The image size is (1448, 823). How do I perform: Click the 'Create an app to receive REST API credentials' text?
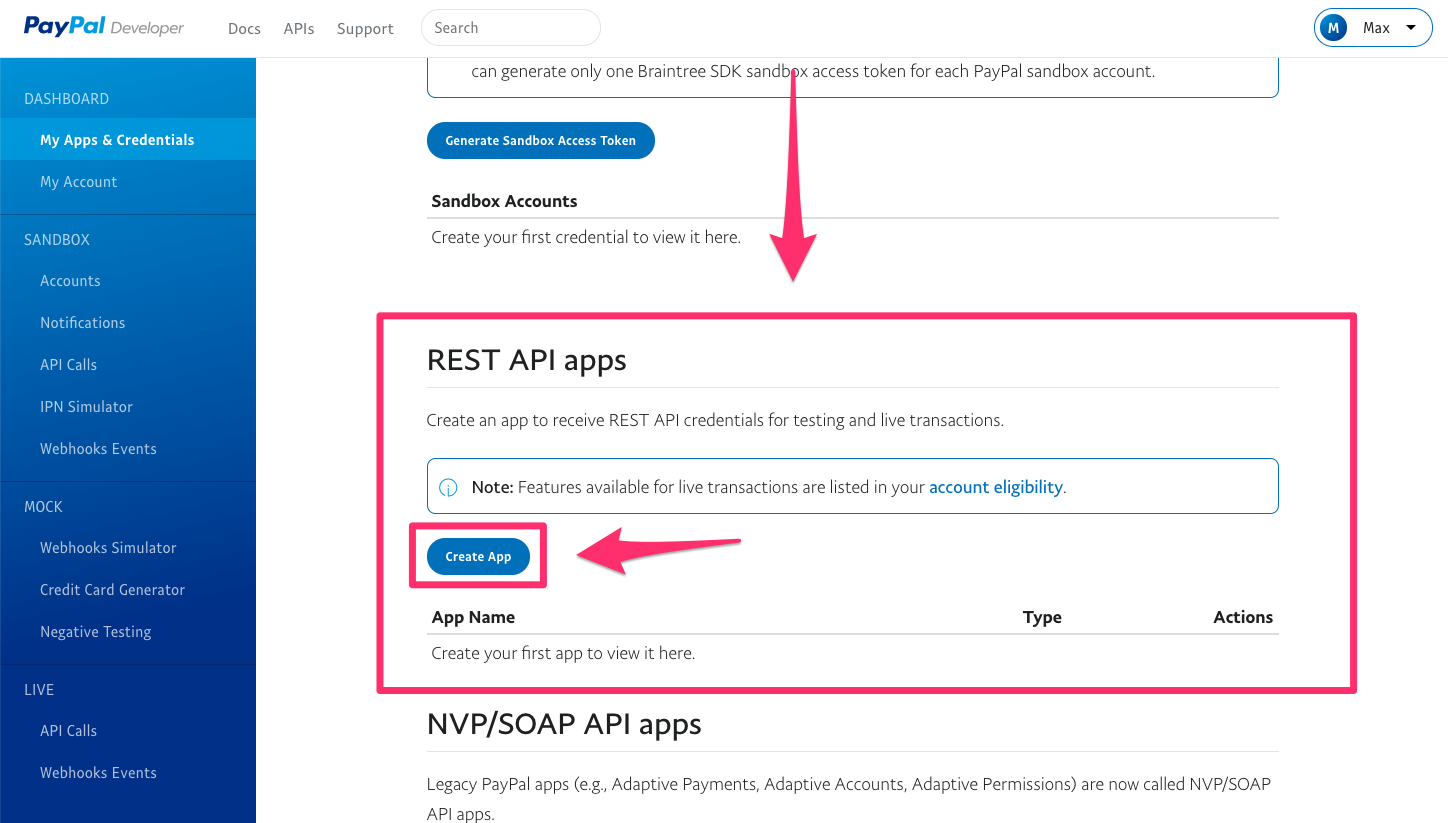click(715, 420)
